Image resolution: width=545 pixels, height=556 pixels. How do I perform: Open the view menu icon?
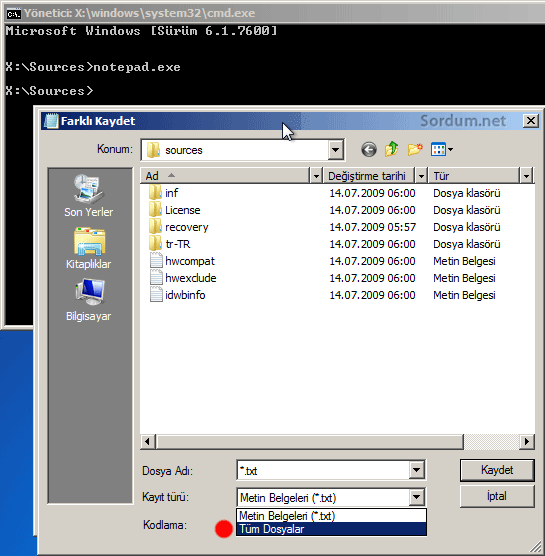pyautogui.click(x=441, y=149)
